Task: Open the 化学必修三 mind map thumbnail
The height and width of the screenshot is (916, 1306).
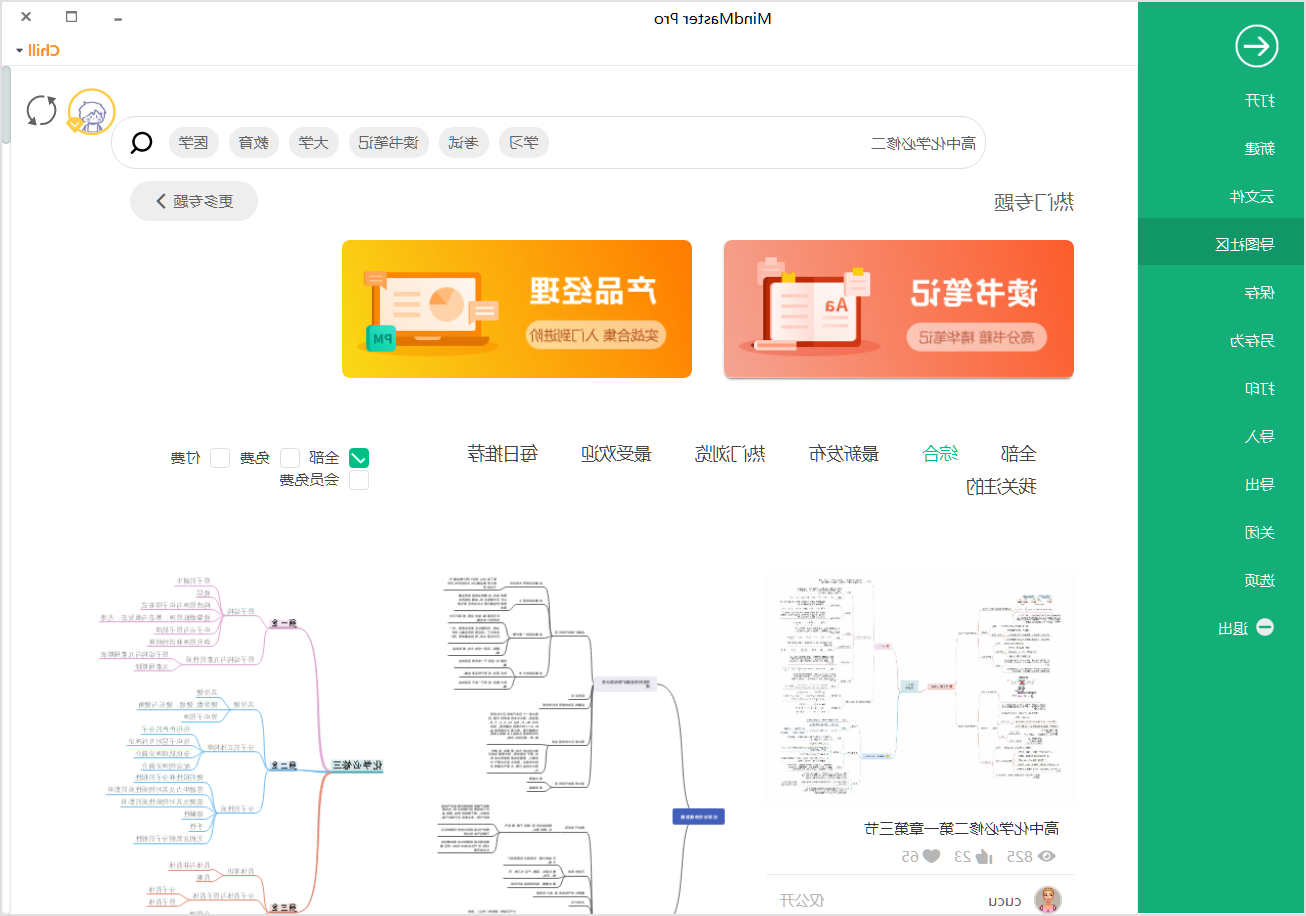Action: [x=243, y=743]
